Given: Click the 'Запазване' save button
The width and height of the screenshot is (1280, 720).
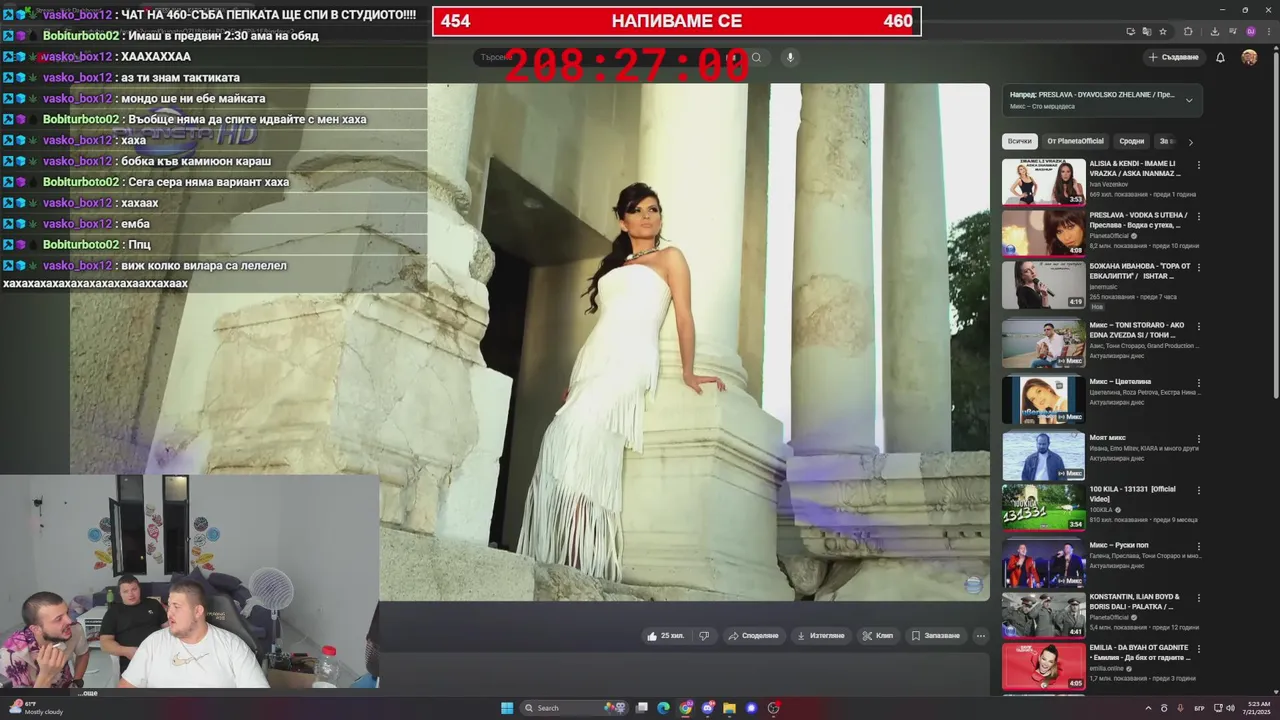Looking at the screenshot, I should point(935,635).
